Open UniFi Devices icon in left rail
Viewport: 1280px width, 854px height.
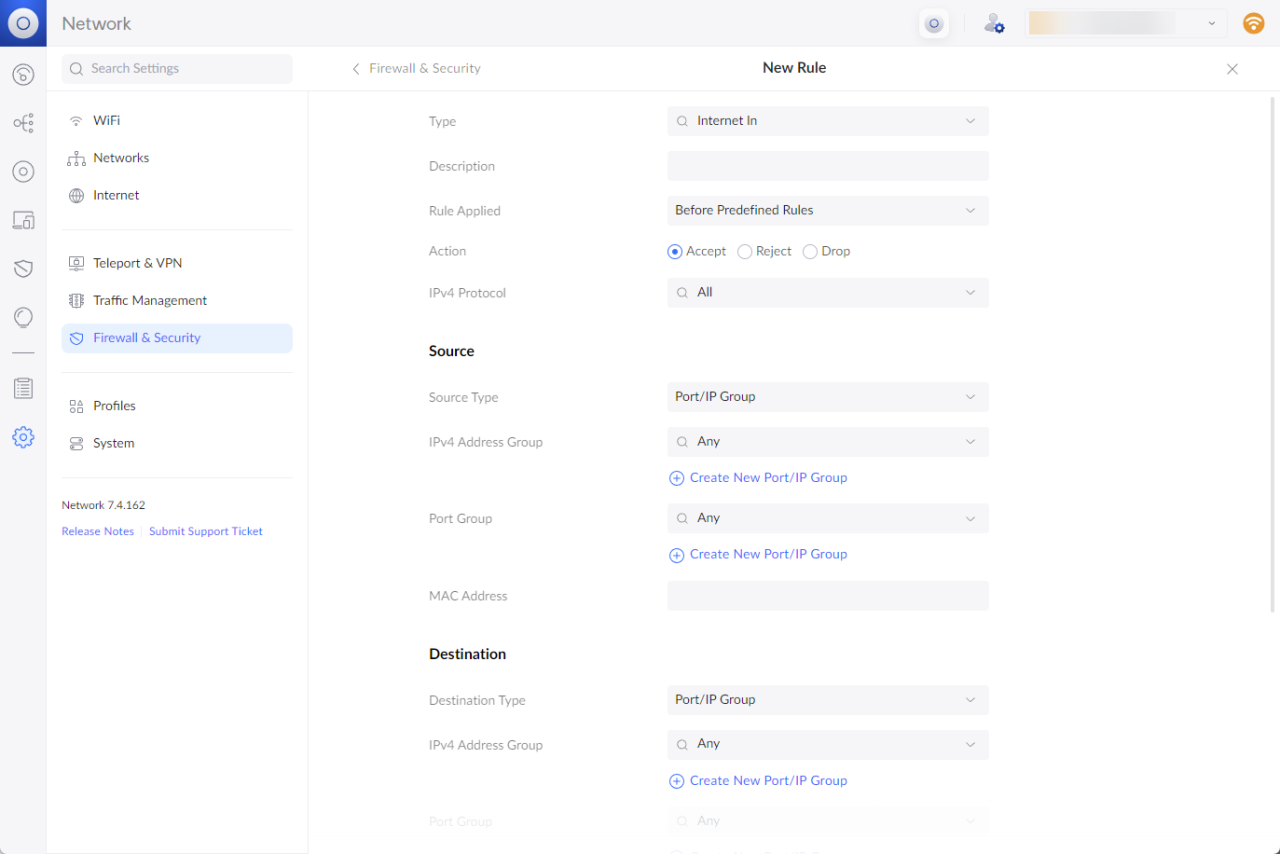23,172
